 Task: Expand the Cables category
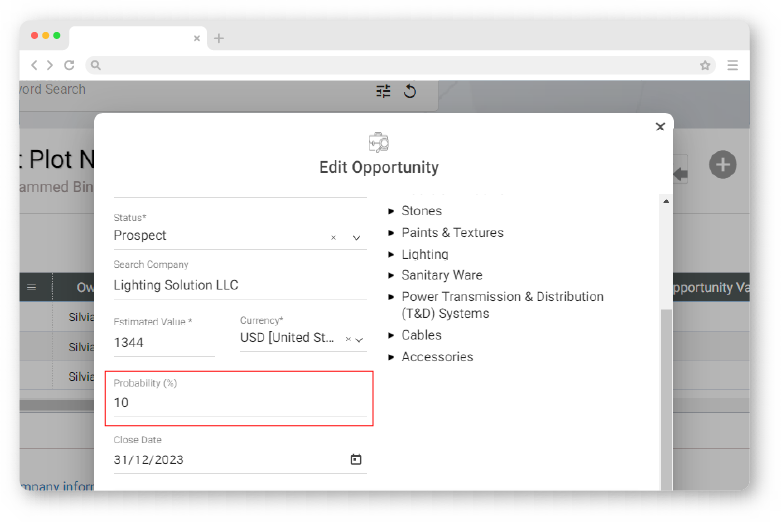click(391, 335)
